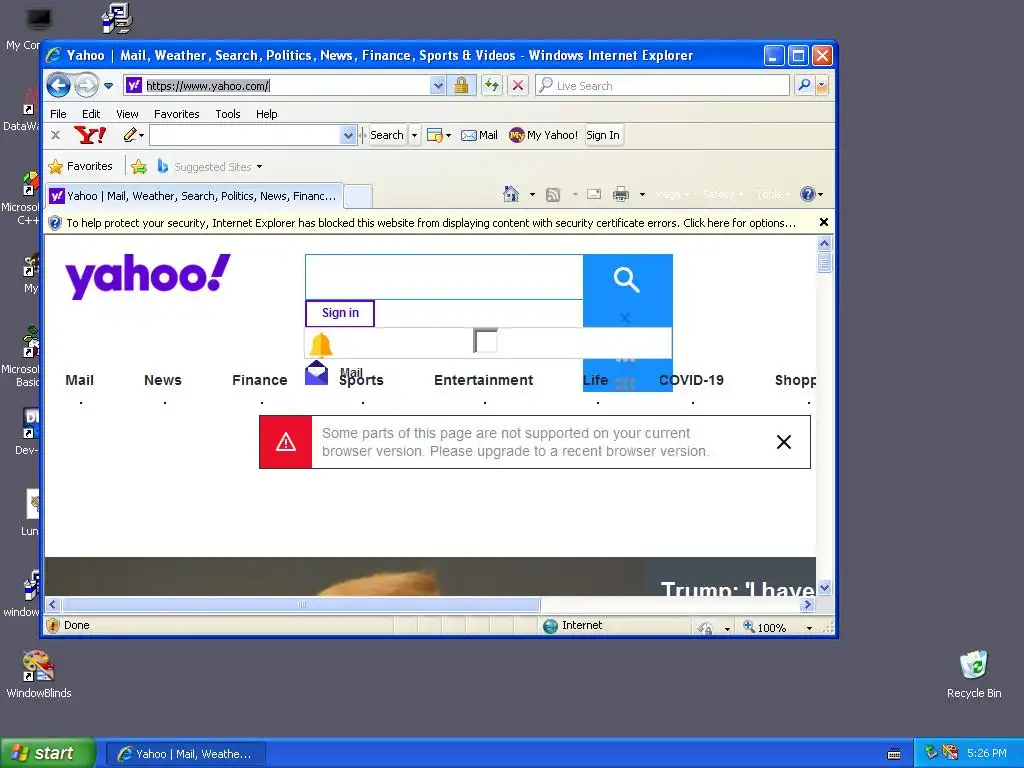
Task: Open the Tools menu
Action: pos(228,114)
